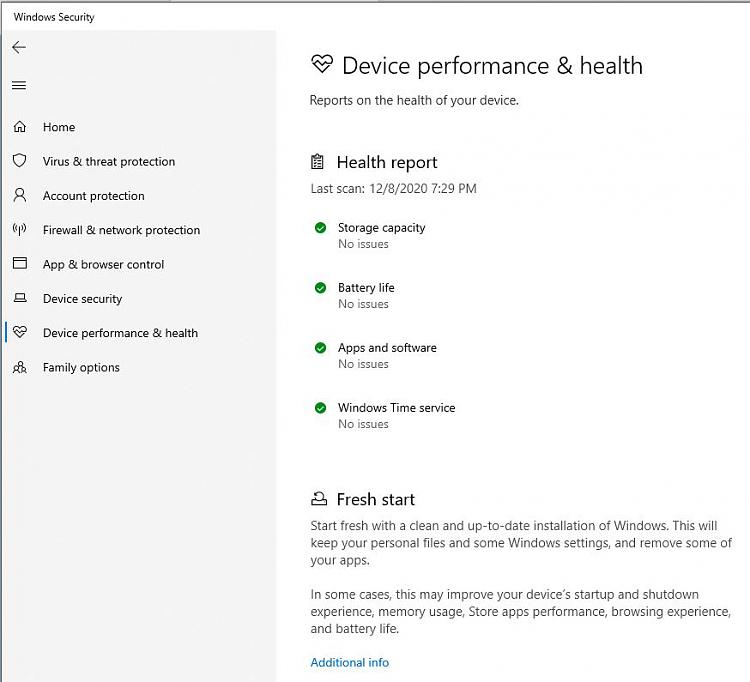Click the App & browser control window icon
This screenshot has height=682, width=750.
[20, 264]
